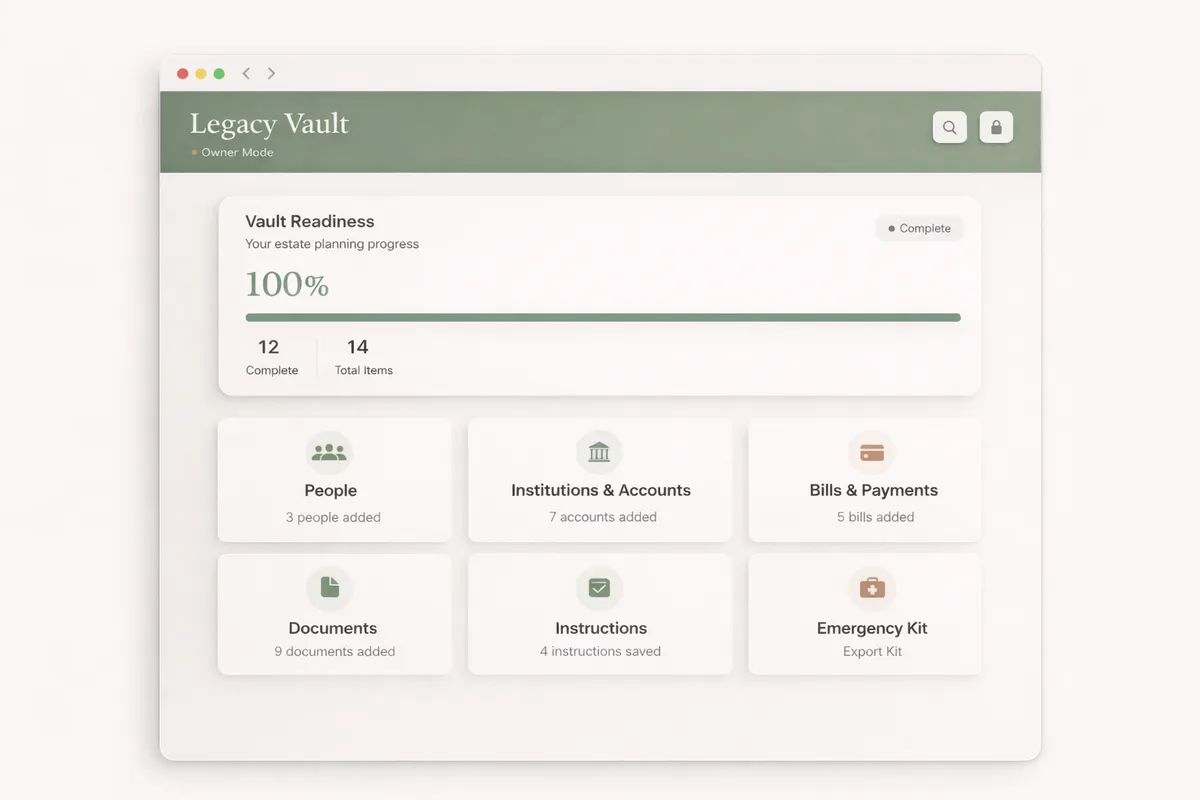Click the Instructions checklist icon

(599, 588)
